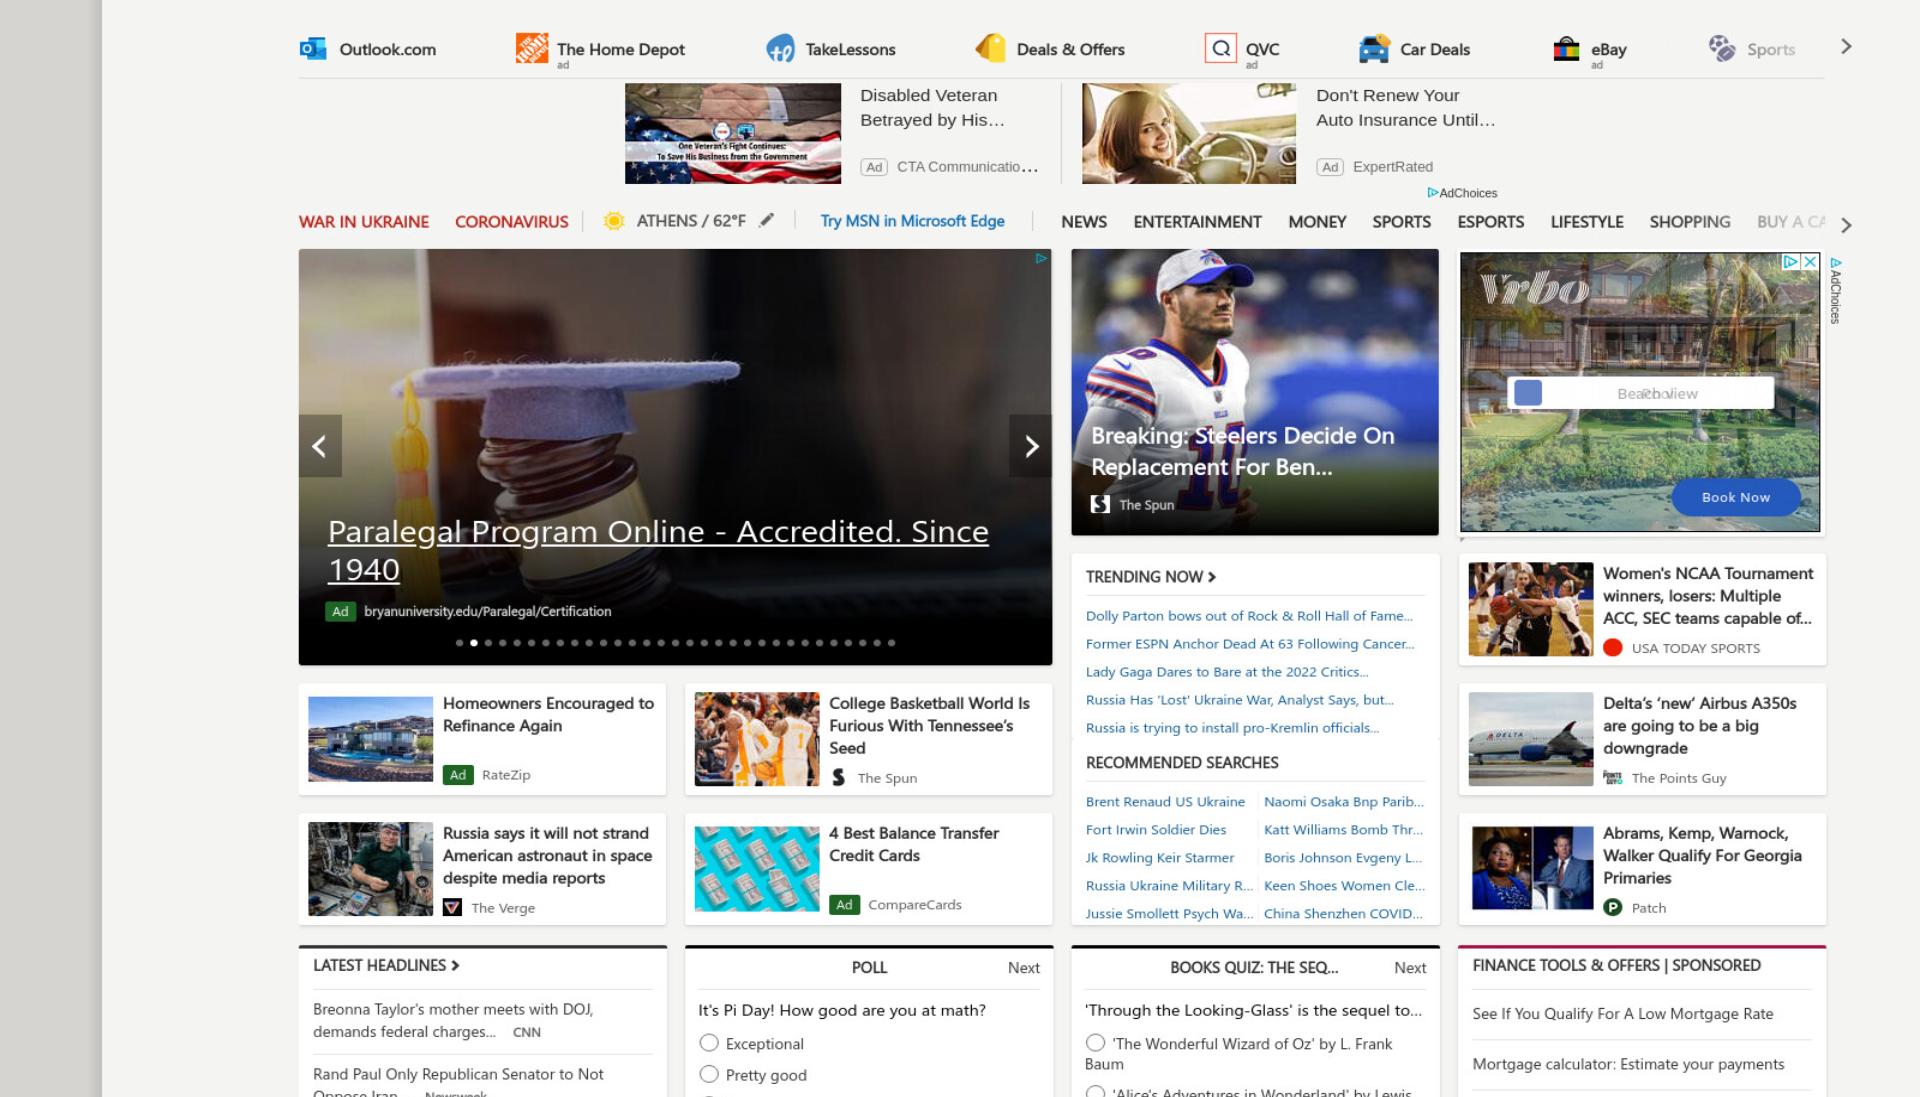The image size is (1920, 1097).
Task: Click the sunny weather icon
Action: [614, 221]
